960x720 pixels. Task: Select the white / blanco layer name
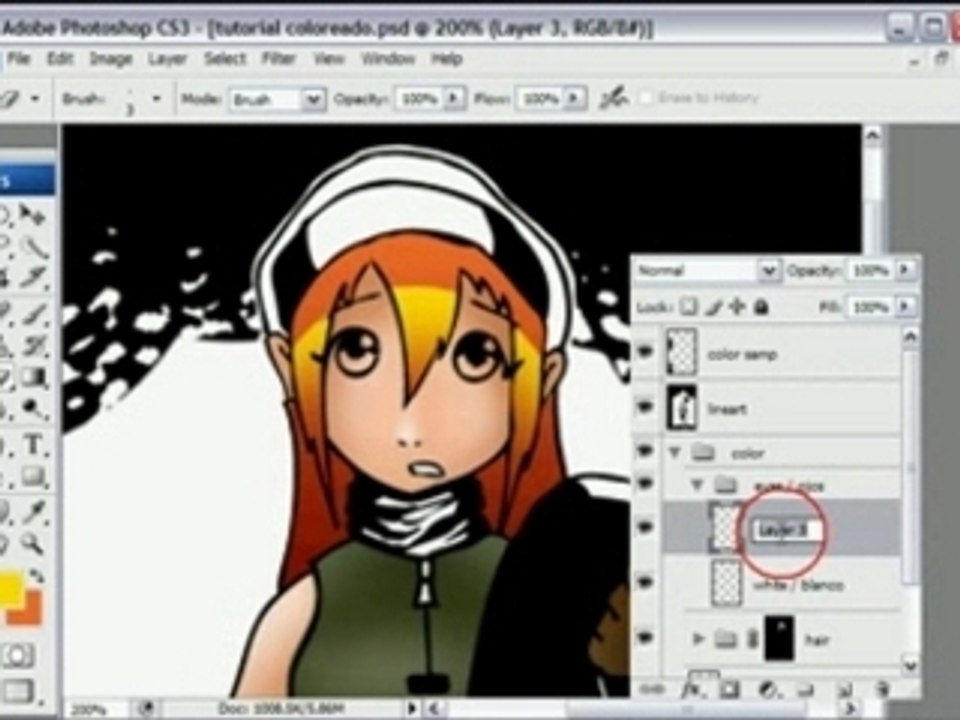pos(799,585)
